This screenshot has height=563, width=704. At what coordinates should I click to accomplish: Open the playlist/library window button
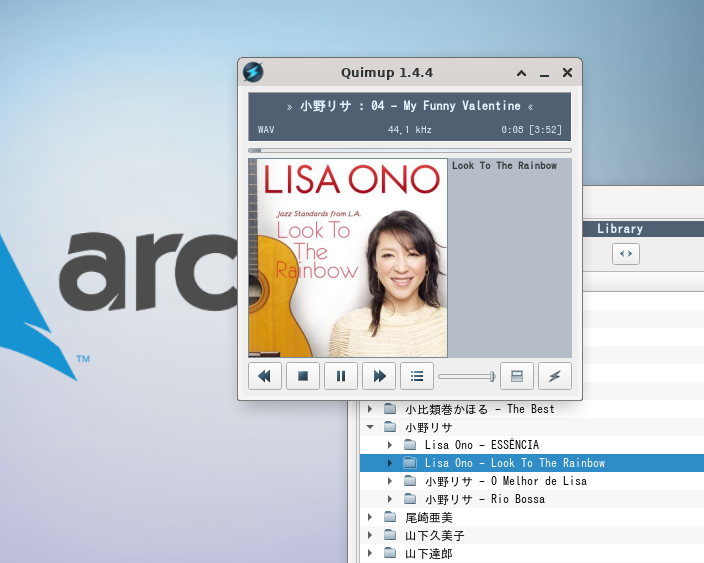point(417,376)
